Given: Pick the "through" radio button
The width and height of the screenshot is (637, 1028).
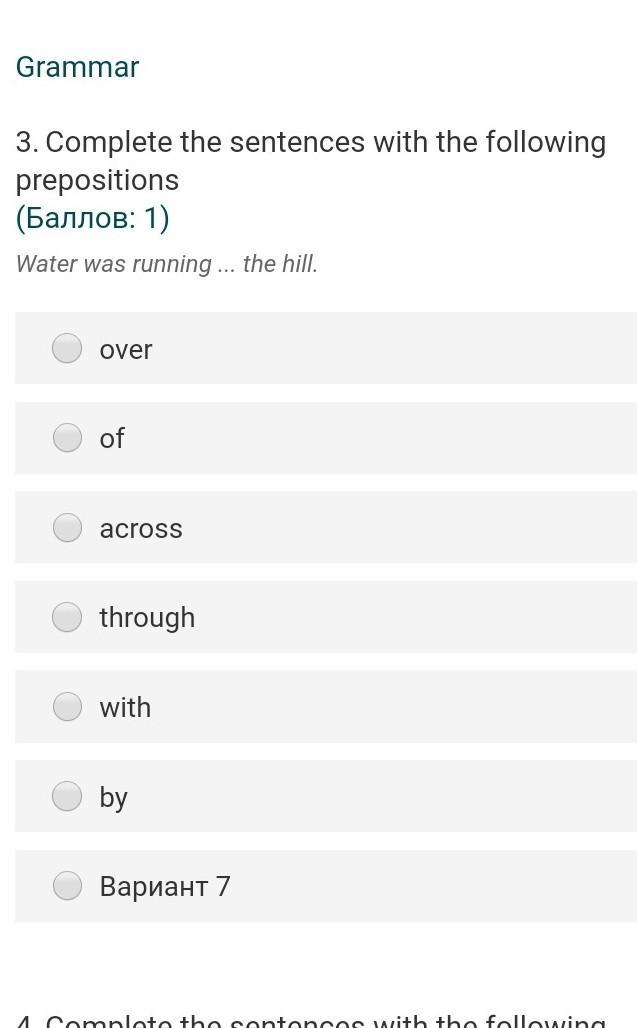Looking at the screenshot, I should point(67,618).
